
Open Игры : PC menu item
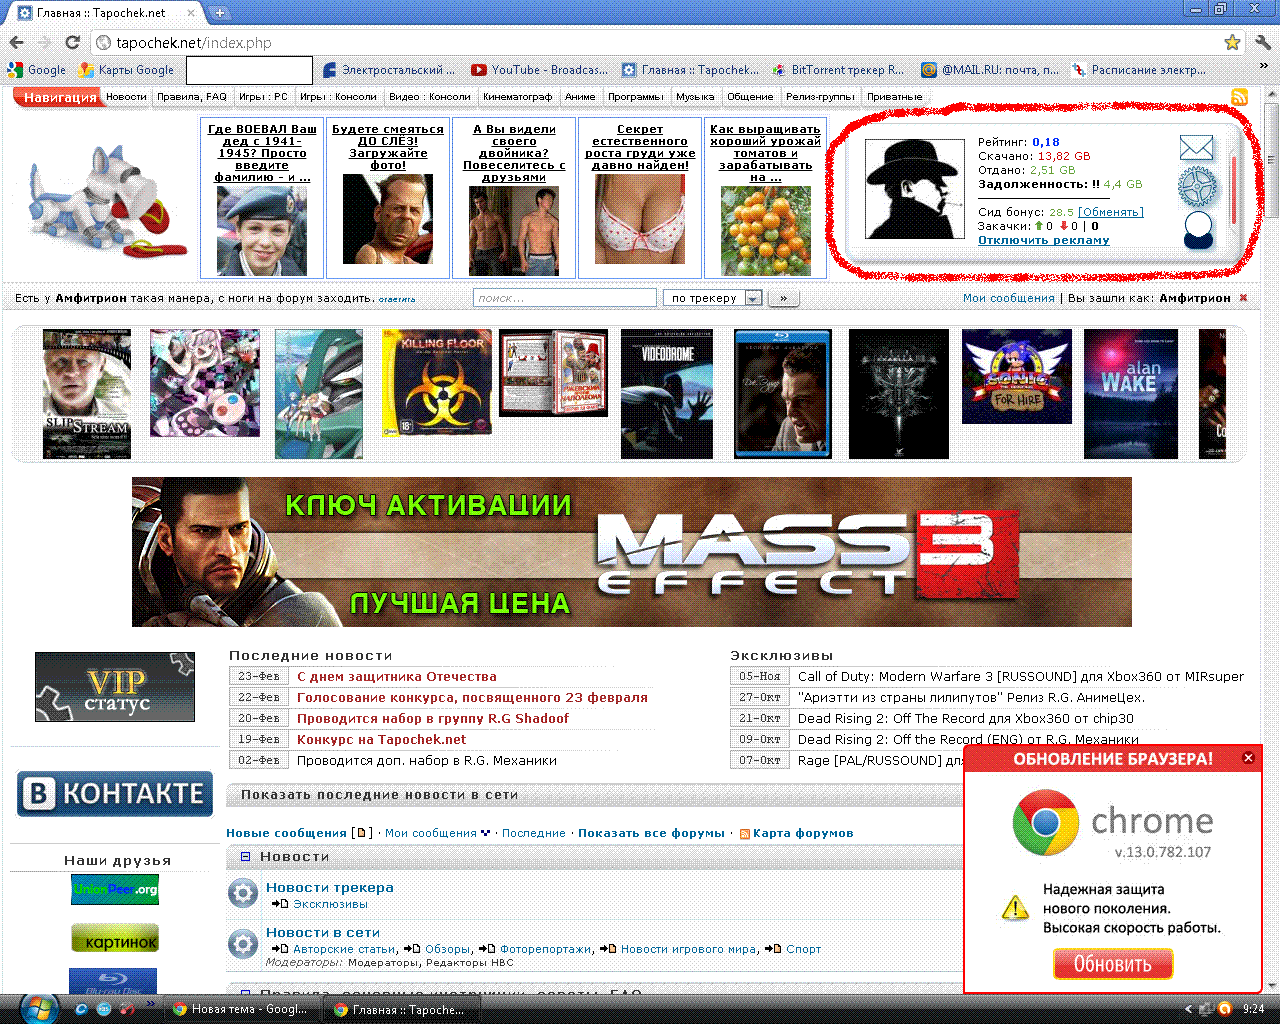click(x=263, y=97)
